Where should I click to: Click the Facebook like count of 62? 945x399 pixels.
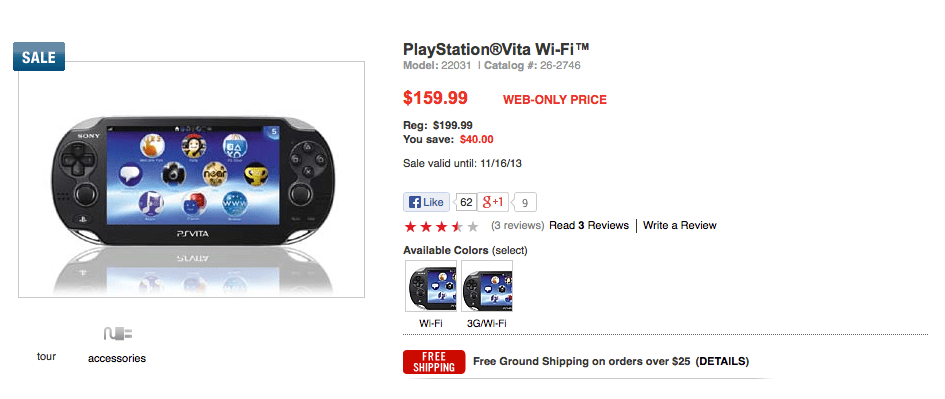(466, 203)
